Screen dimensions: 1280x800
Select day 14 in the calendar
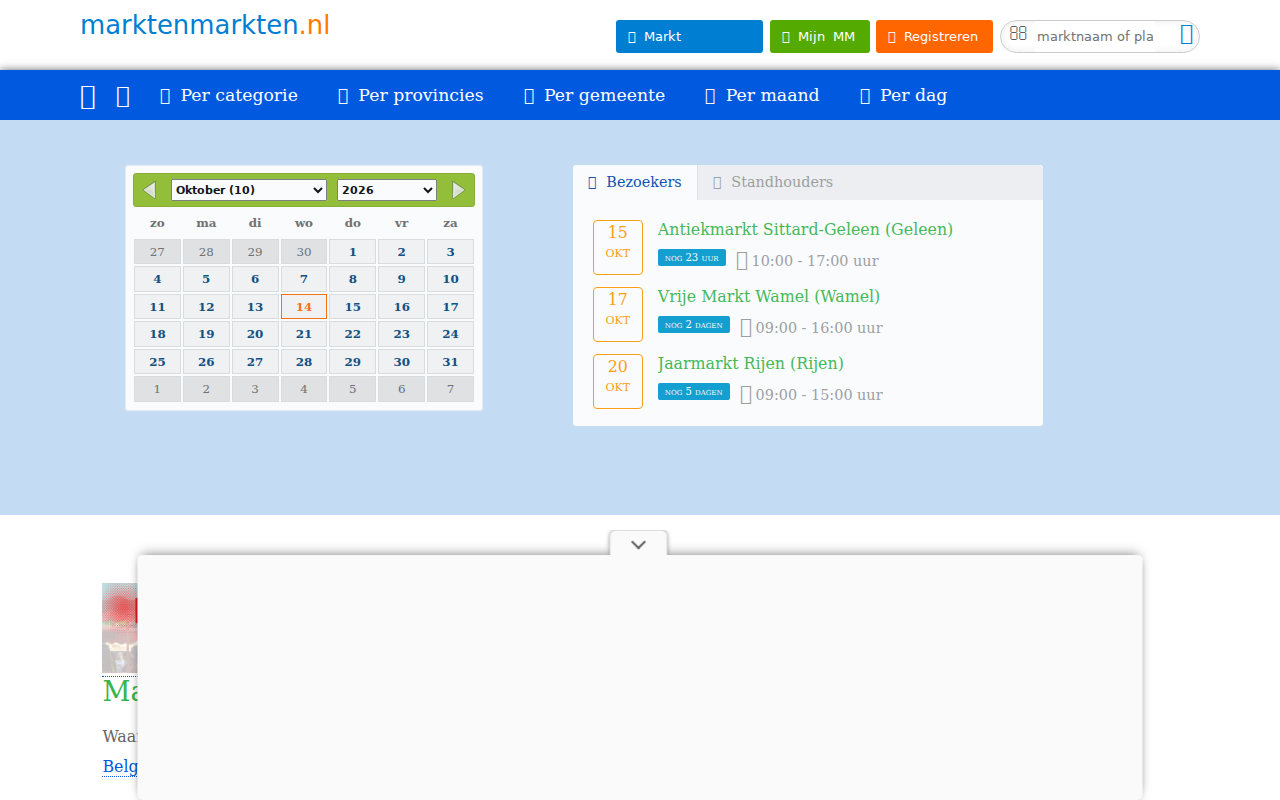(304, 307)
